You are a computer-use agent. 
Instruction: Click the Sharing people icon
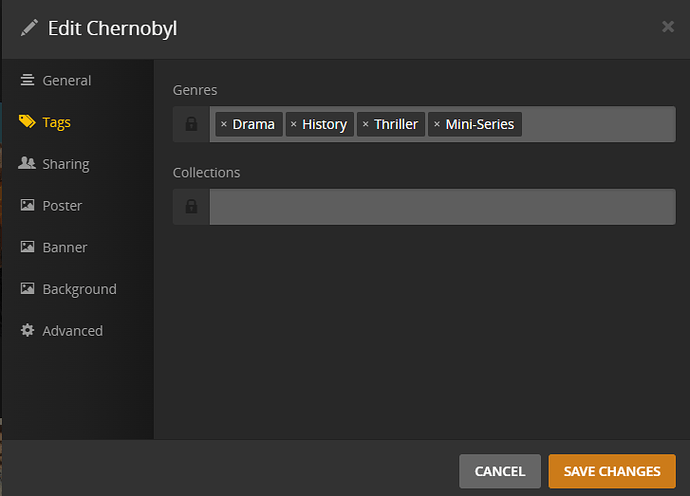pos(27,163)
